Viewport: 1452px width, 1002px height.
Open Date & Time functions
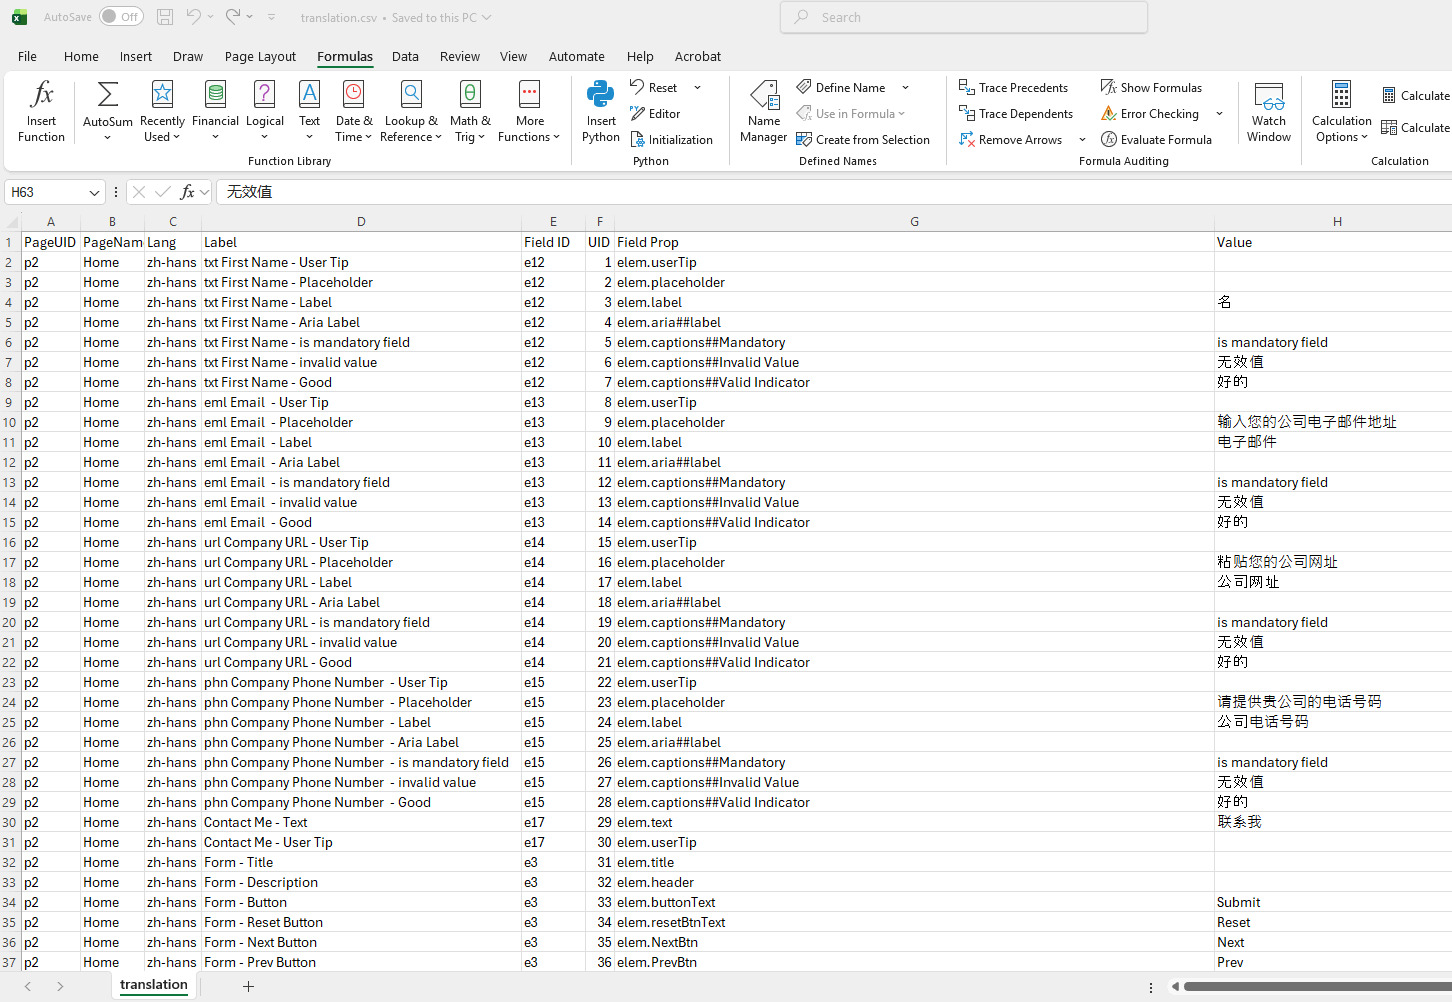(353, 111)
